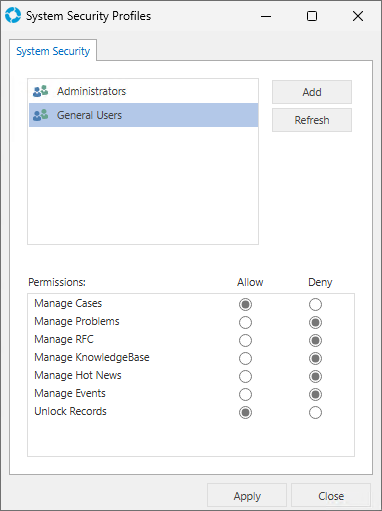Open the System Security tab

(53, 51)
